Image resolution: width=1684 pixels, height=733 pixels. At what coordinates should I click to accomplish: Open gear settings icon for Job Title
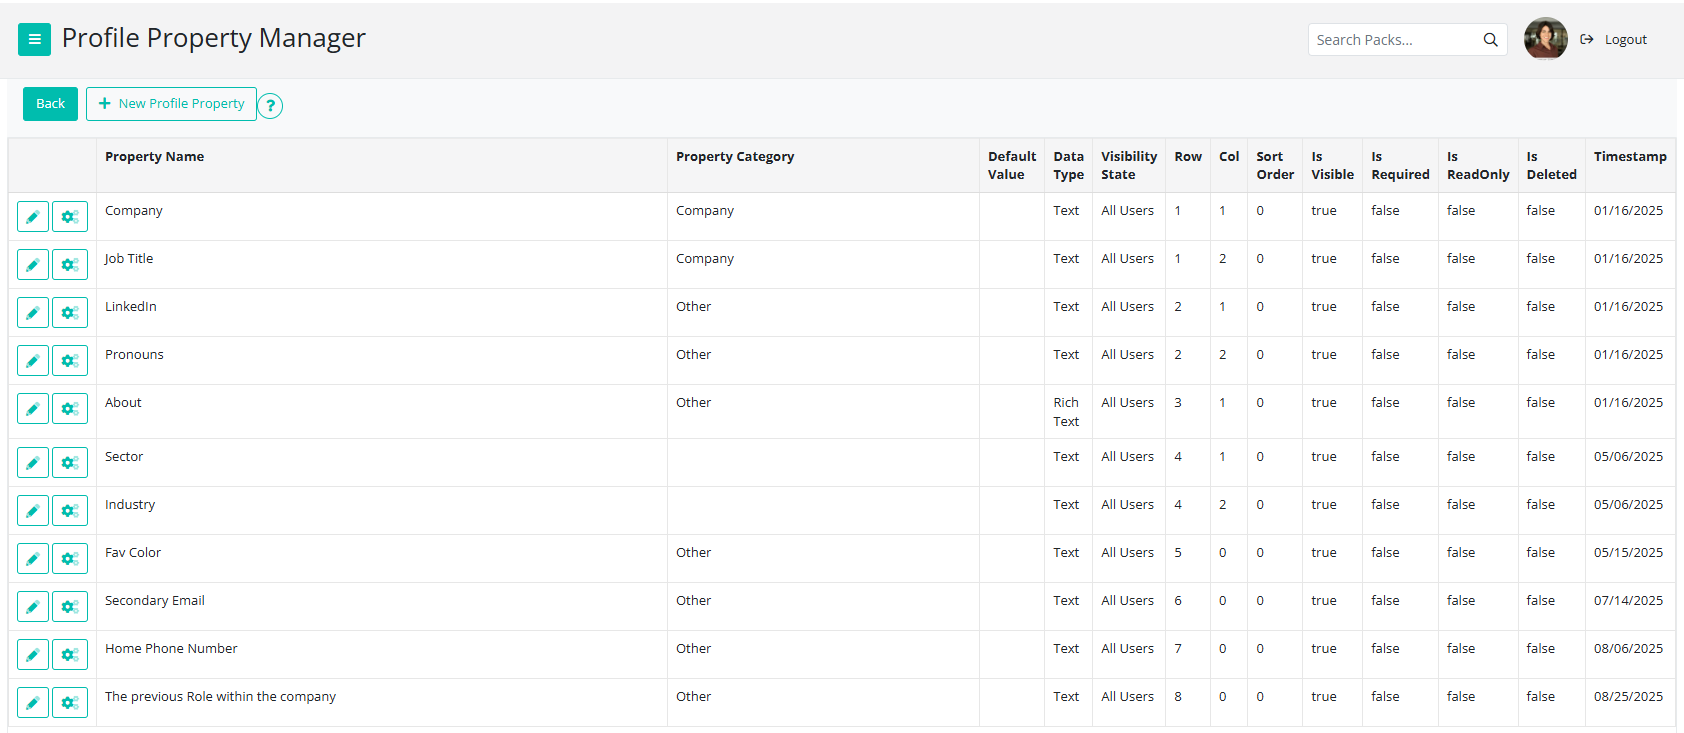pyautogui.click(x=70, y=265)
